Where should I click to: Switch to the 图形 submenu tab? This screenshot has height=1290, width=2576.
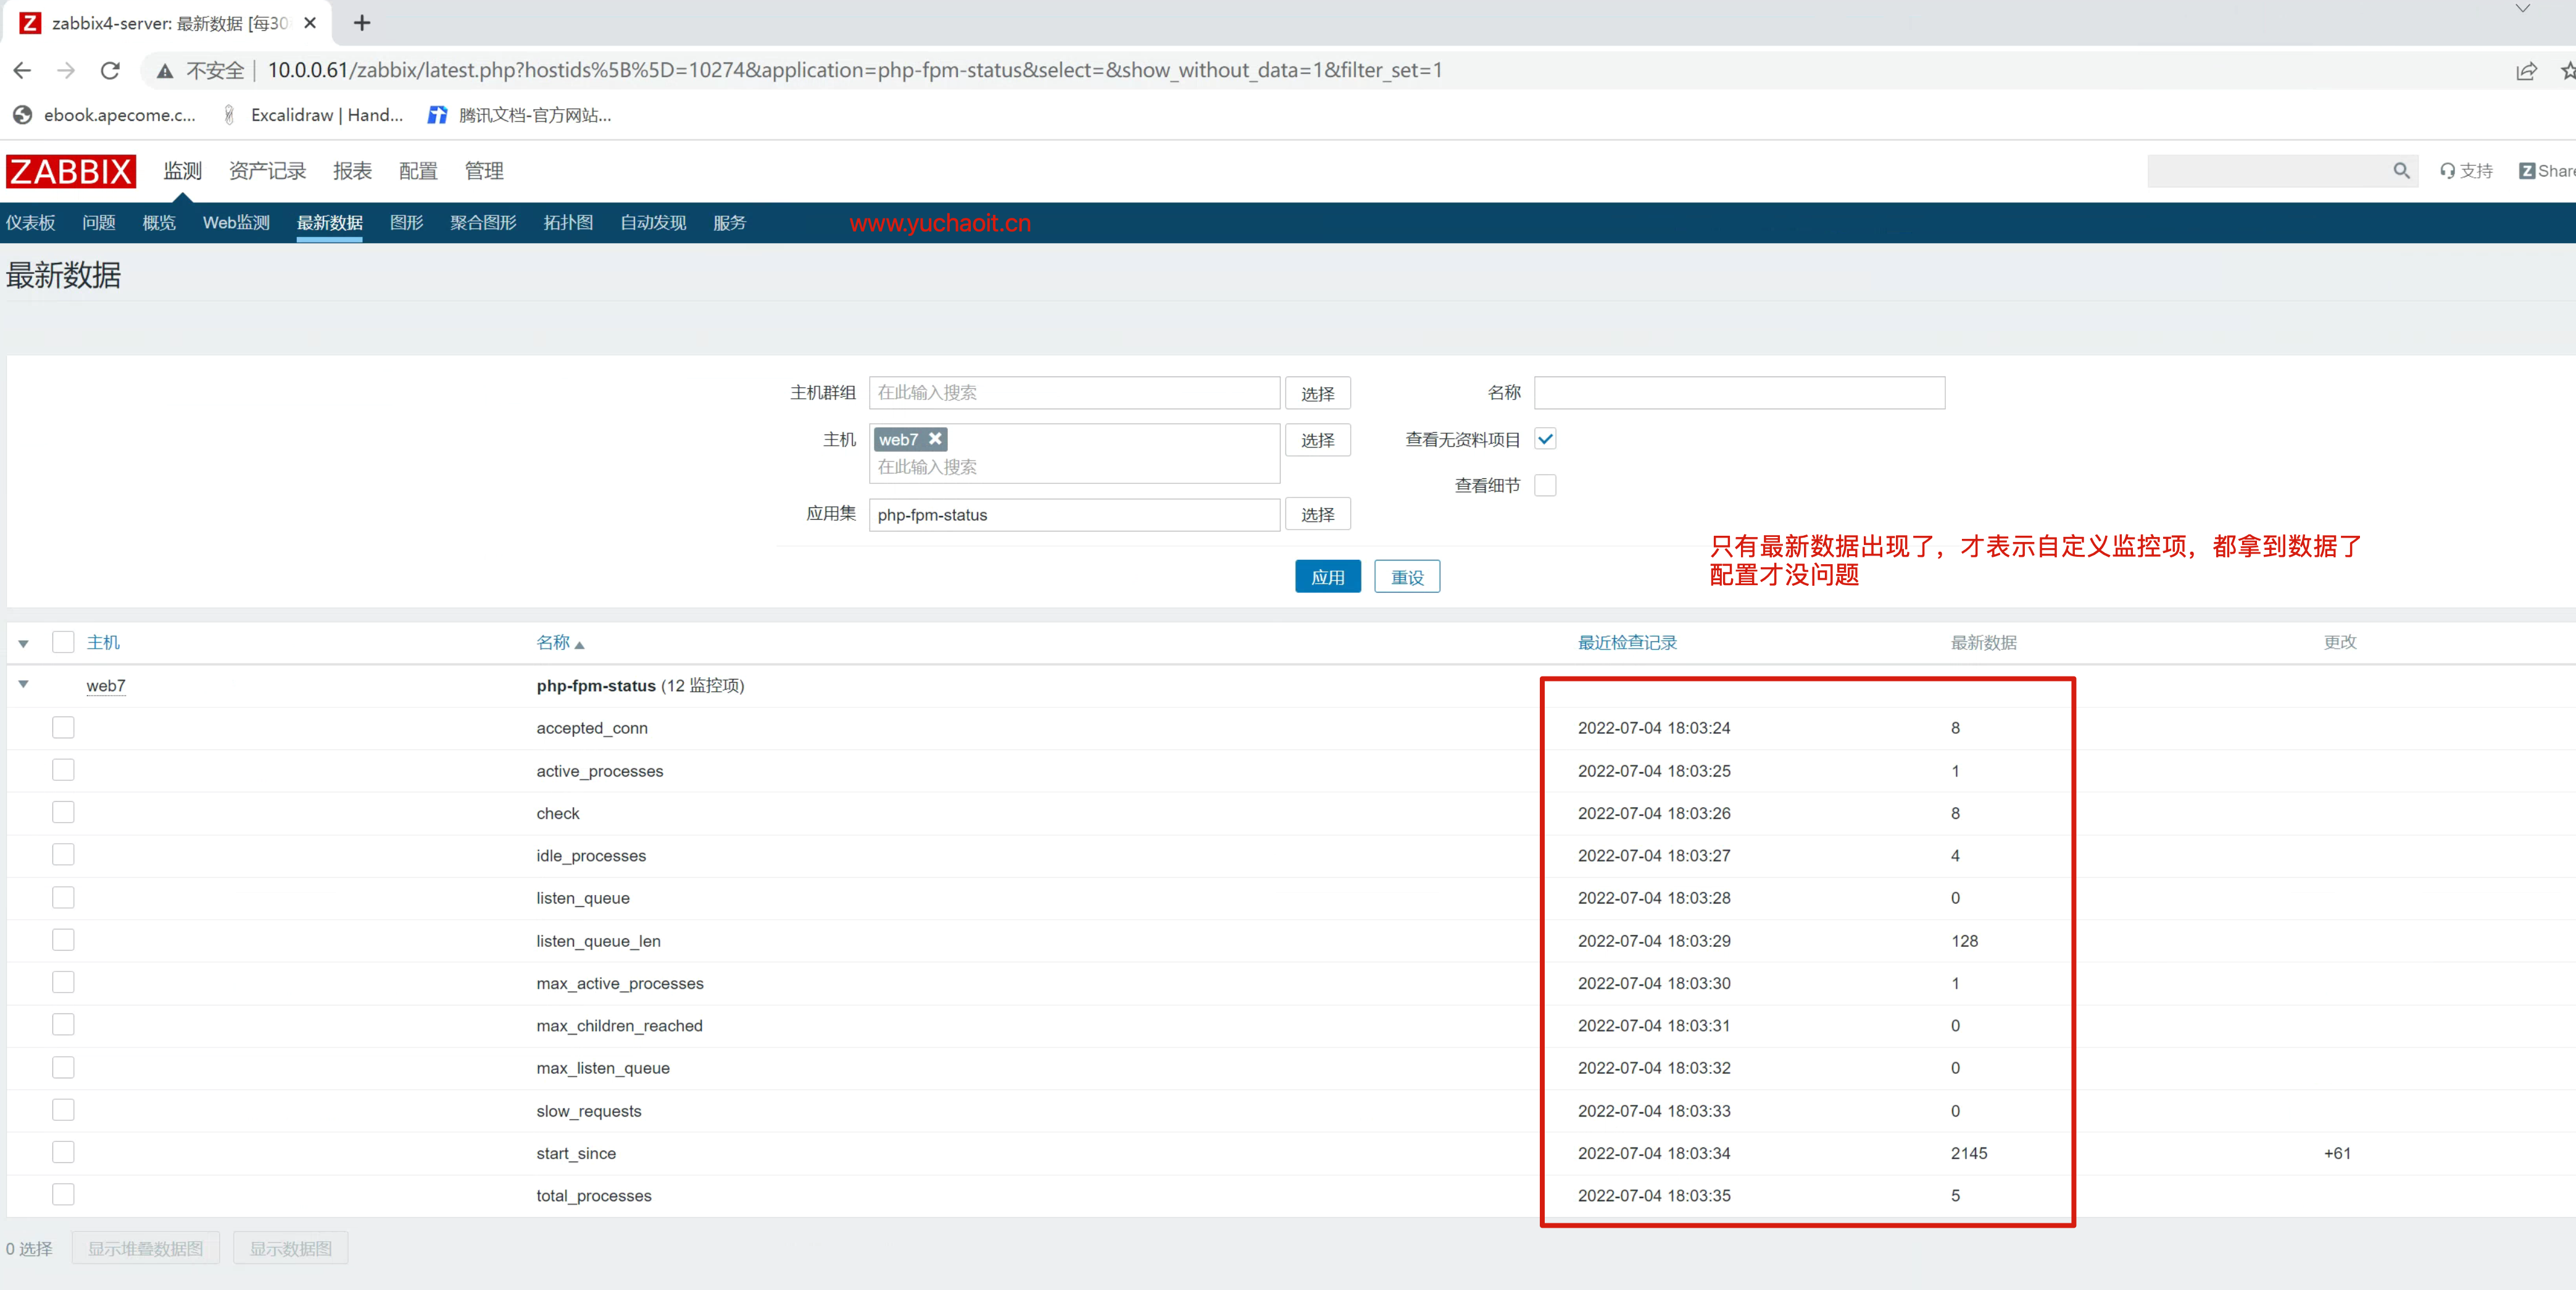pyautogui.click(x=406, y=222)
